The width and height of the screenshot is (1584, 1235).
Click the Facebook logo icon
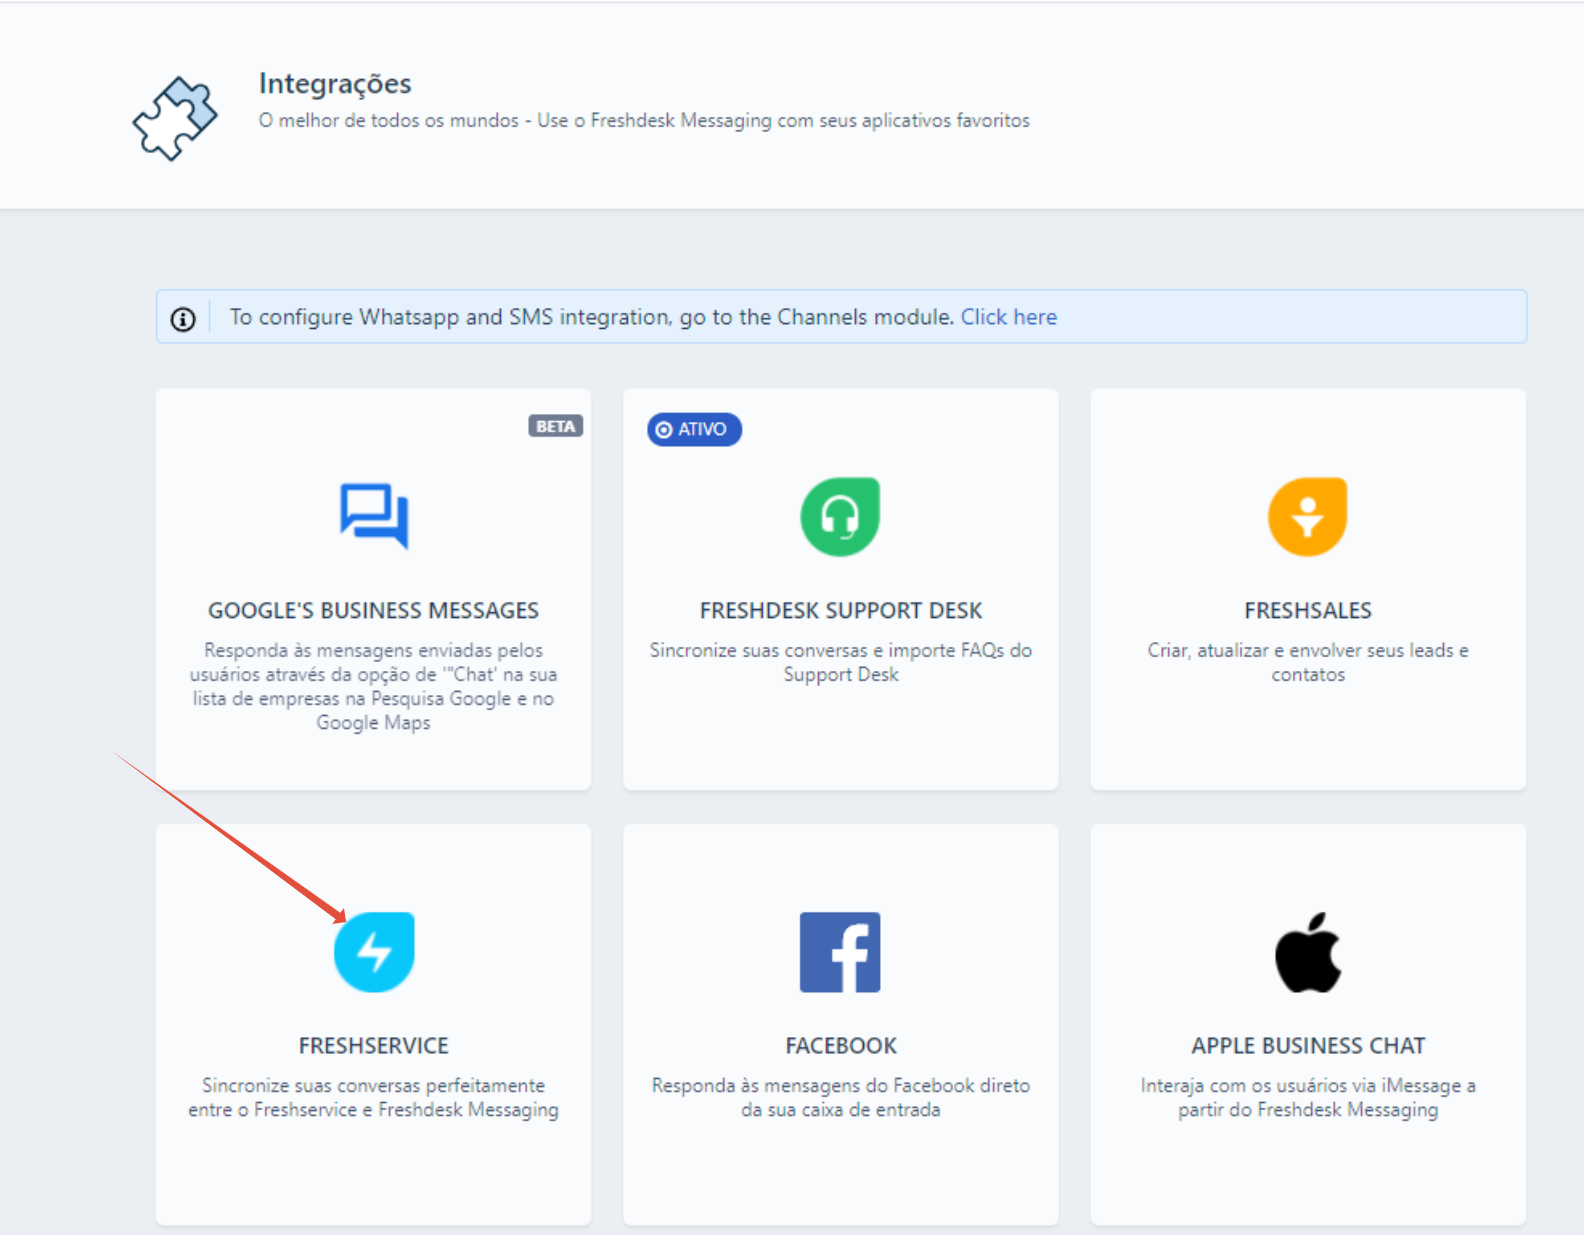(840, 952)
